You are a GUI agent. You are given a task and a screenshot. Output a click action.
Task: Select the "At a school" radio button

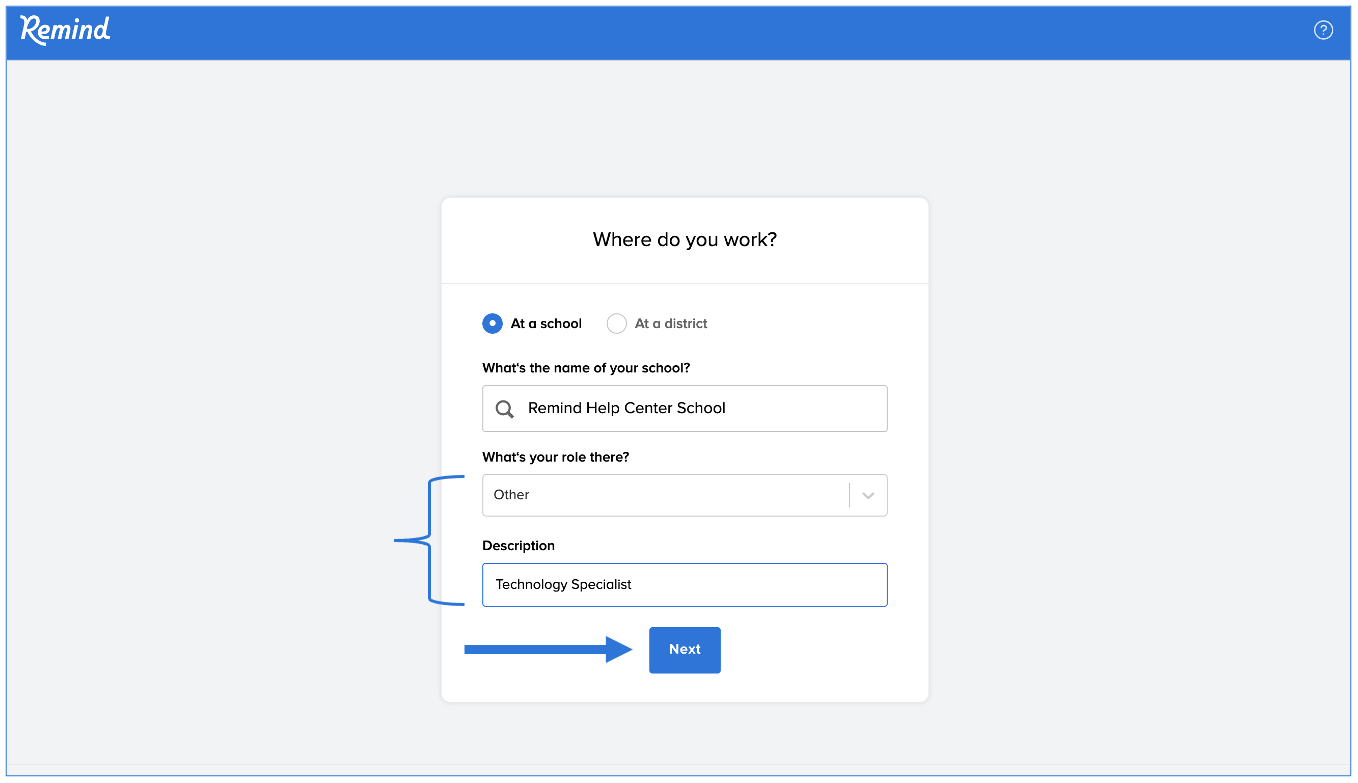coord(492,324)
